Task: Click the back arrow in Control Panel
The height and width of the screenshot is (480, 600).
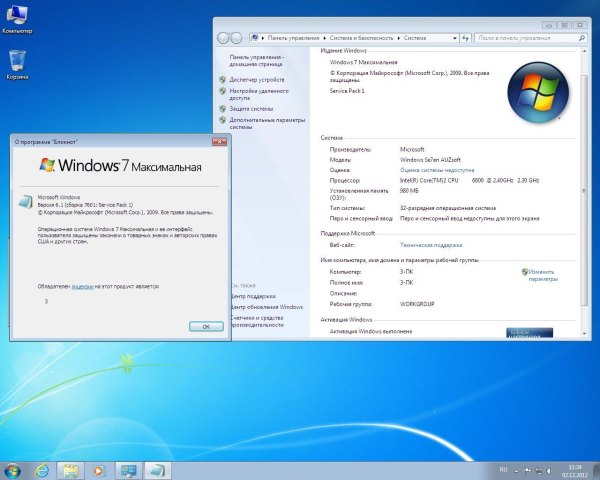Action: (225, 37)
